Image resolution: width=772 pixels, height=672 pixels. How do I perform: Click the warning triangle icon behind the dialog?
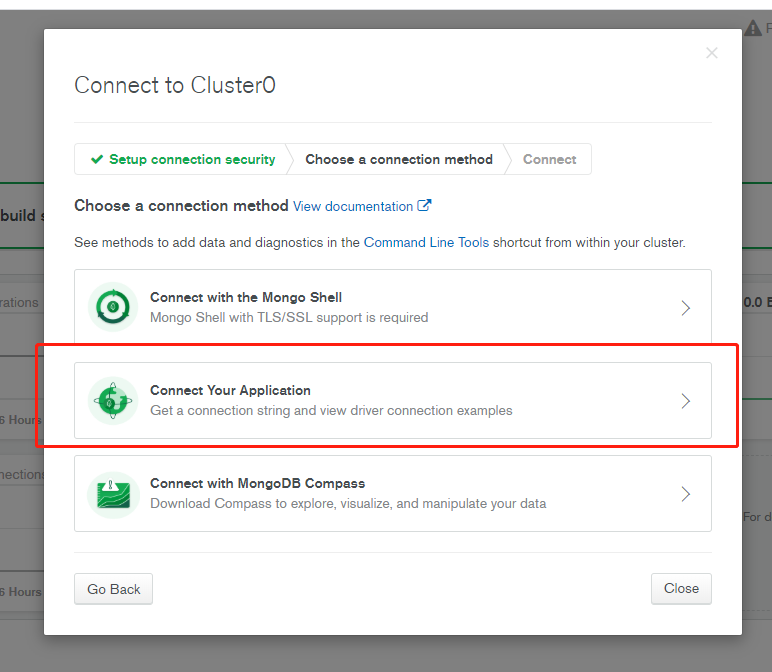coord(752,28)
